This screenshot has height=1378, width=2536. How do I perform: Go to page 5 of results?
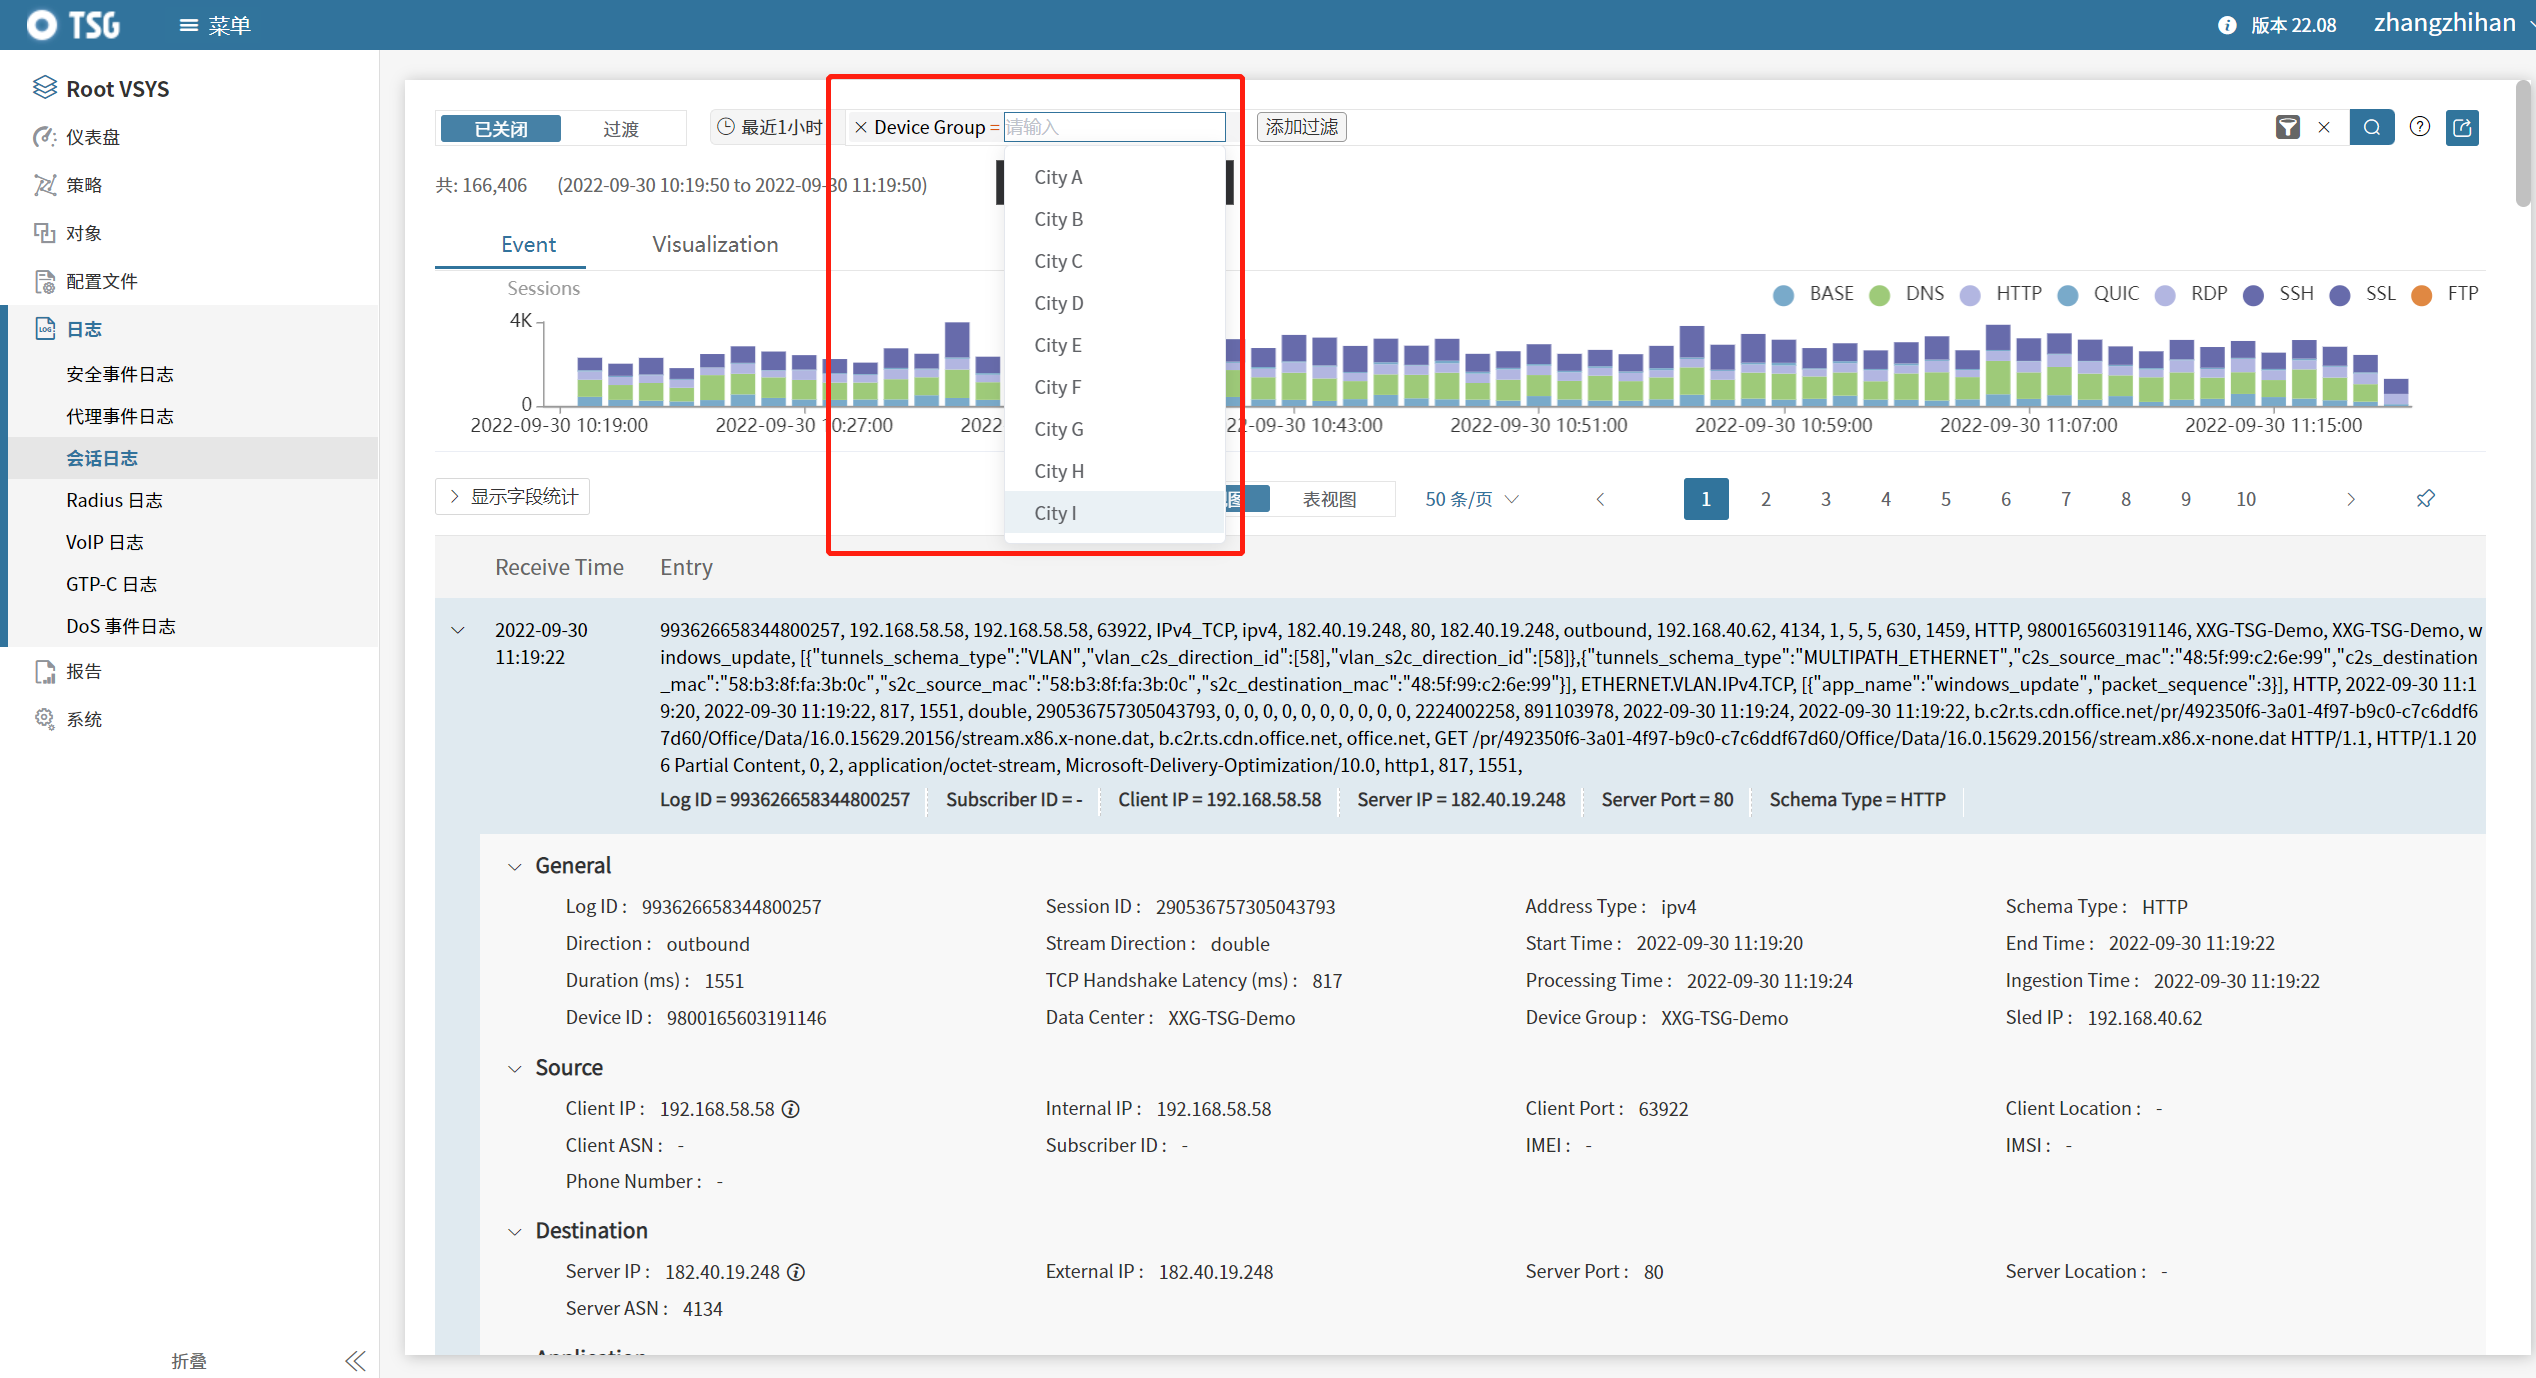[x=1945, y=499]
